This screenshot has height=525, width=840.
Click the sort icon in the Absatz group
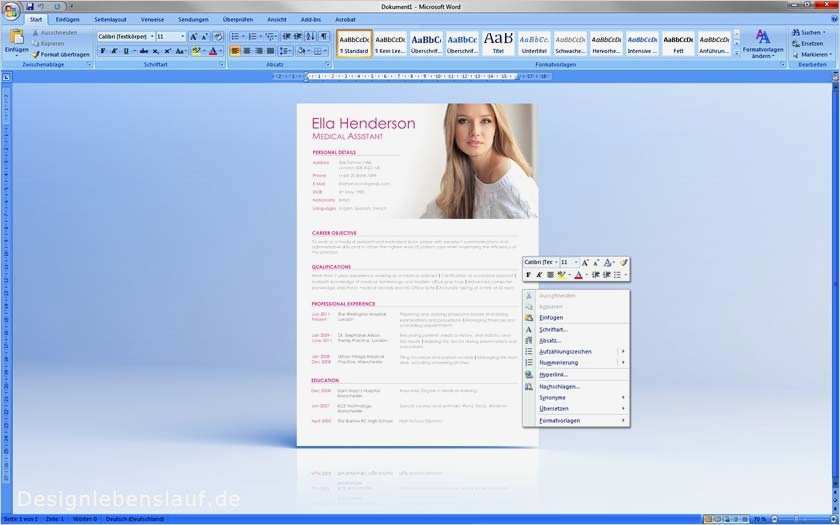point(311,36)
